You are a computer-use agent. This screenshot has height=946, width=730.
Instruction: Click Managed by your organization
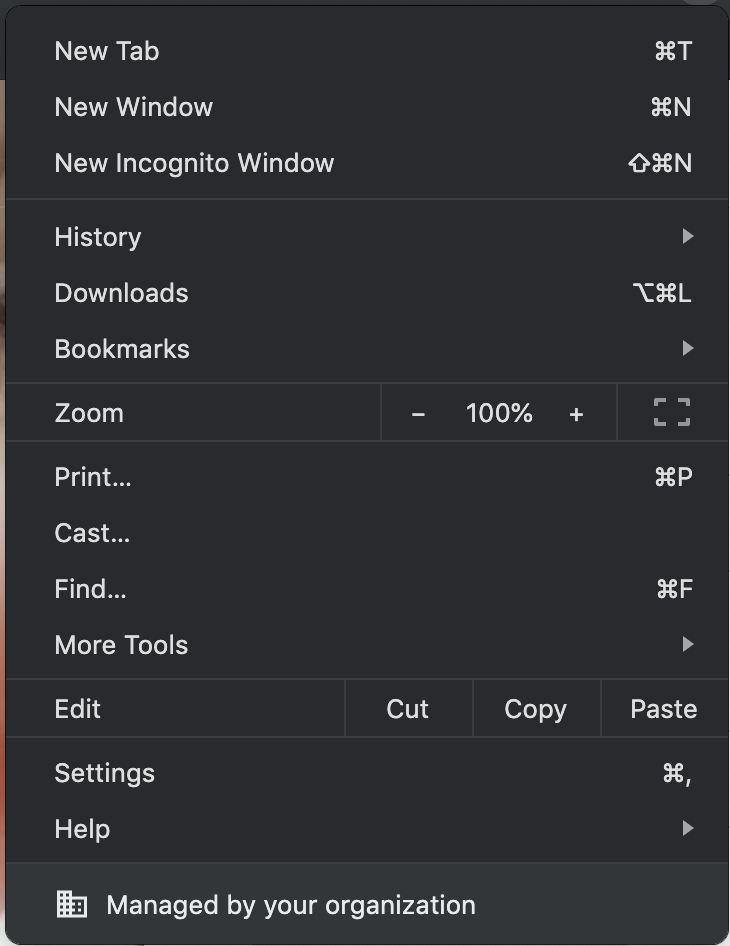tap(290, 904)
